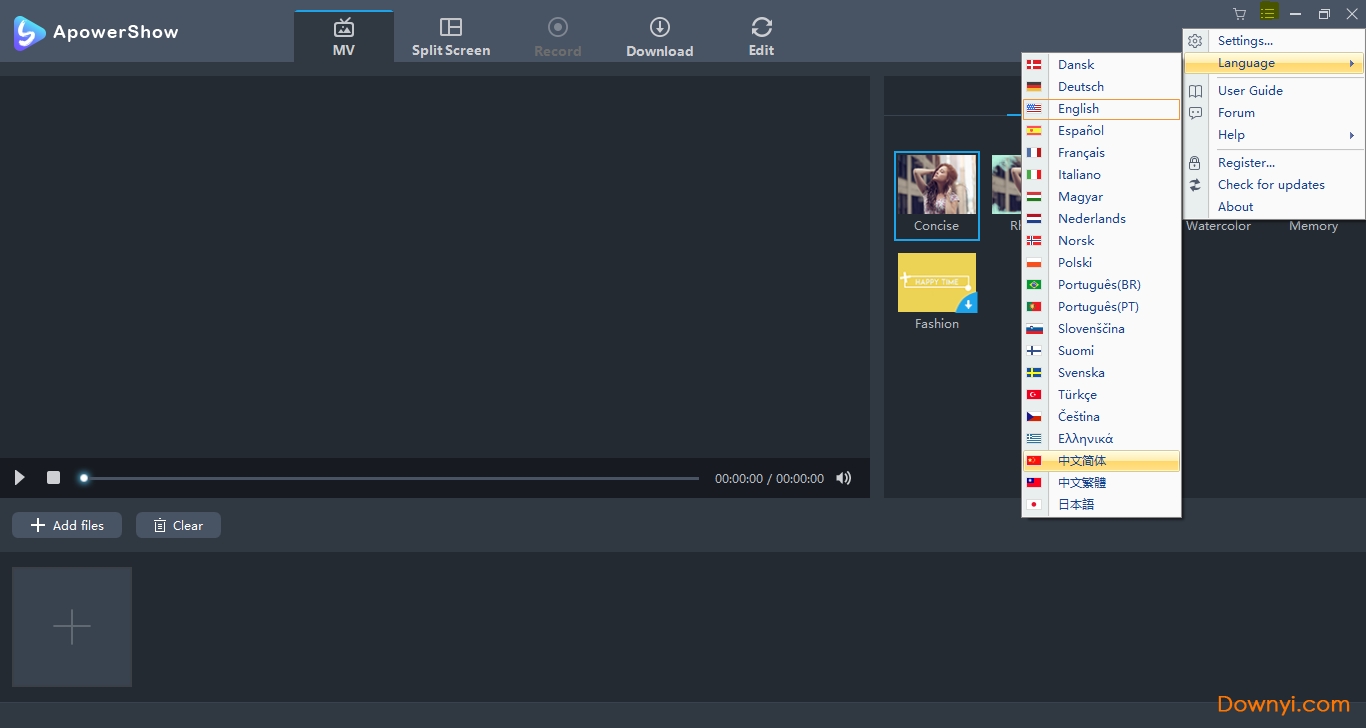
Task: Select Norsk language
Action: coord(1101,241)
